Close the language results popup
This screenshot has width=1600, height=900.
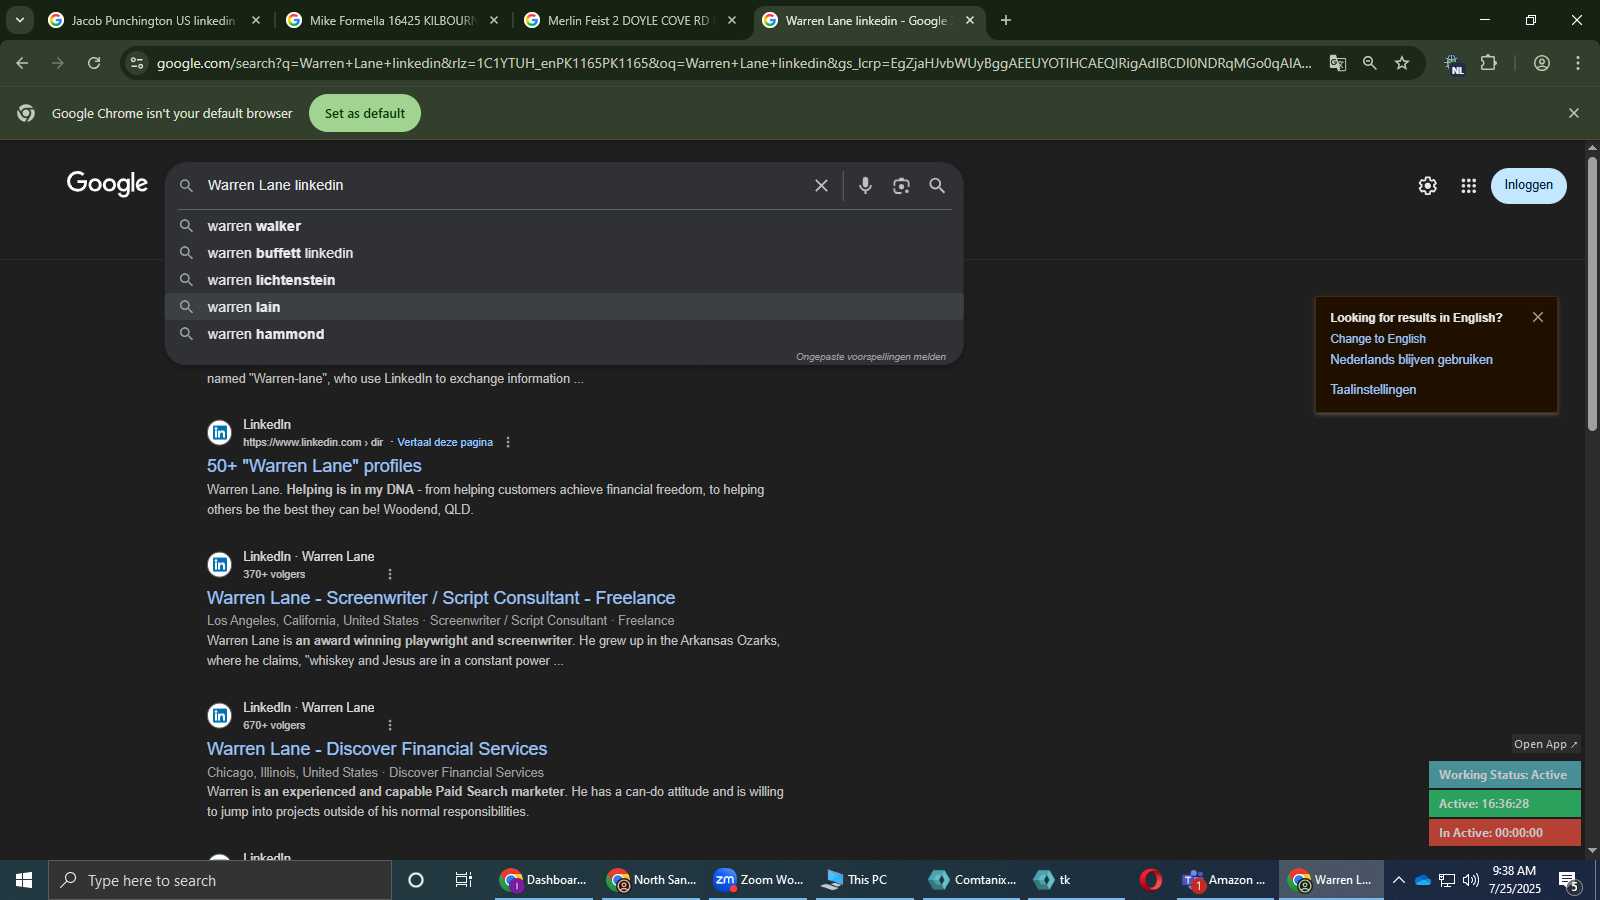[1538, 317]
